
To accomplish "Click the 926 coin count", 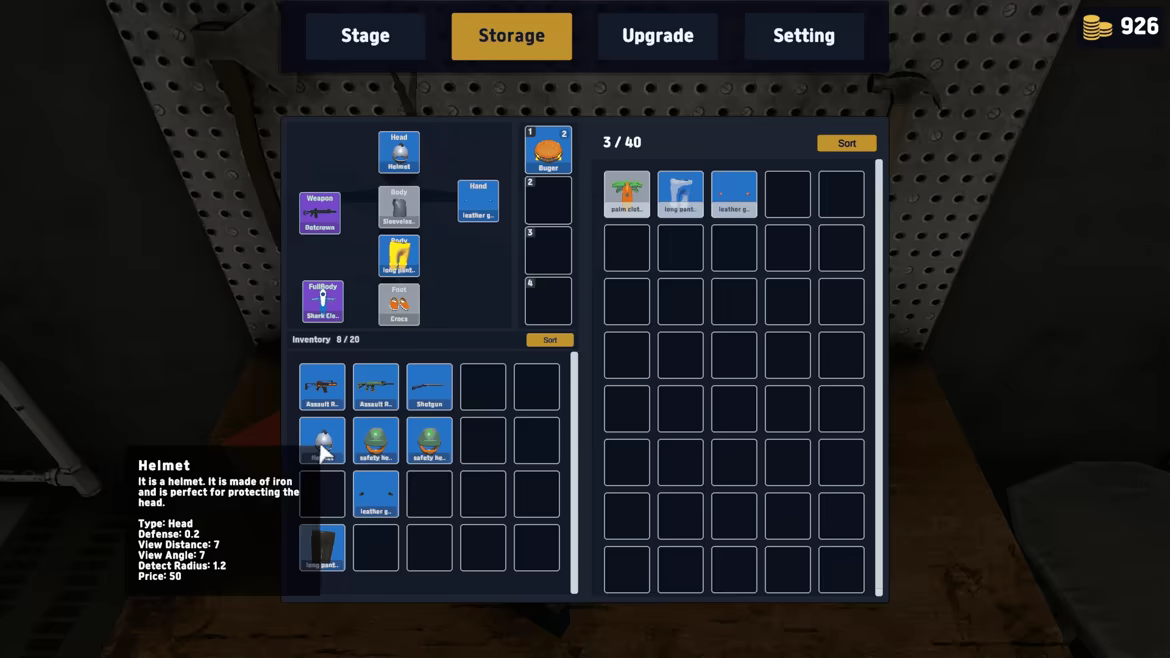I will pos(1139,27).
